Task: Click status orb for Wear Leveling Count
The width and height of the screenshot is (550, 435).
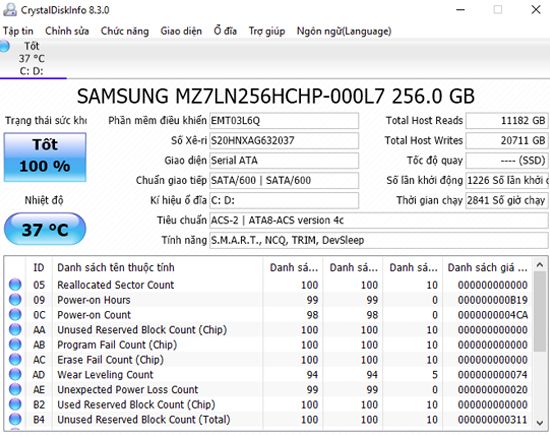Action: 15,374
